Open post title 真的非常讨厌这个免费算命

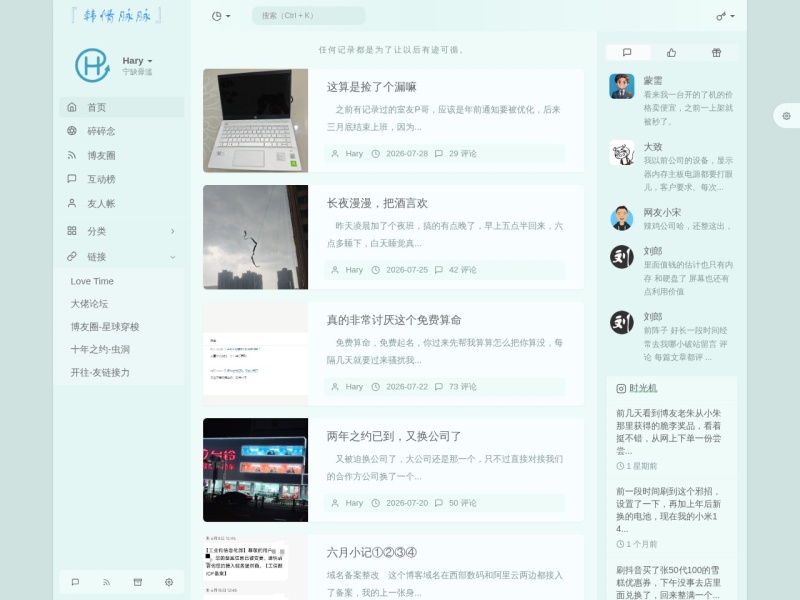pyautogui.click(x=394, y=320)
